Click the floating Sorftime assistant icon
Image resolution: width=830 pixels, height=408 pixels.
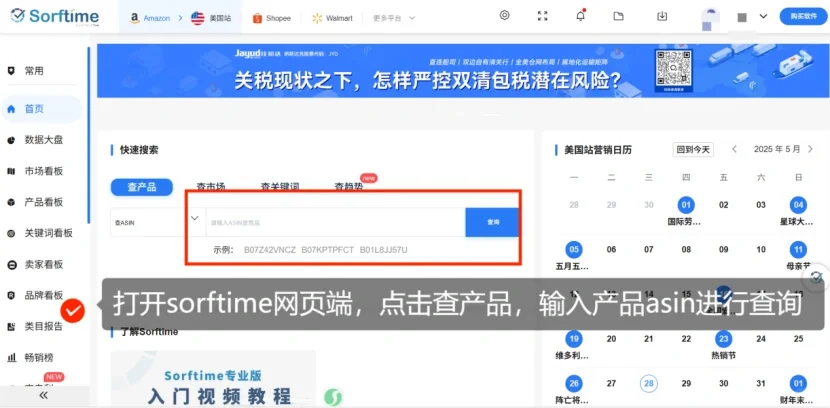(x=818, y=276)
